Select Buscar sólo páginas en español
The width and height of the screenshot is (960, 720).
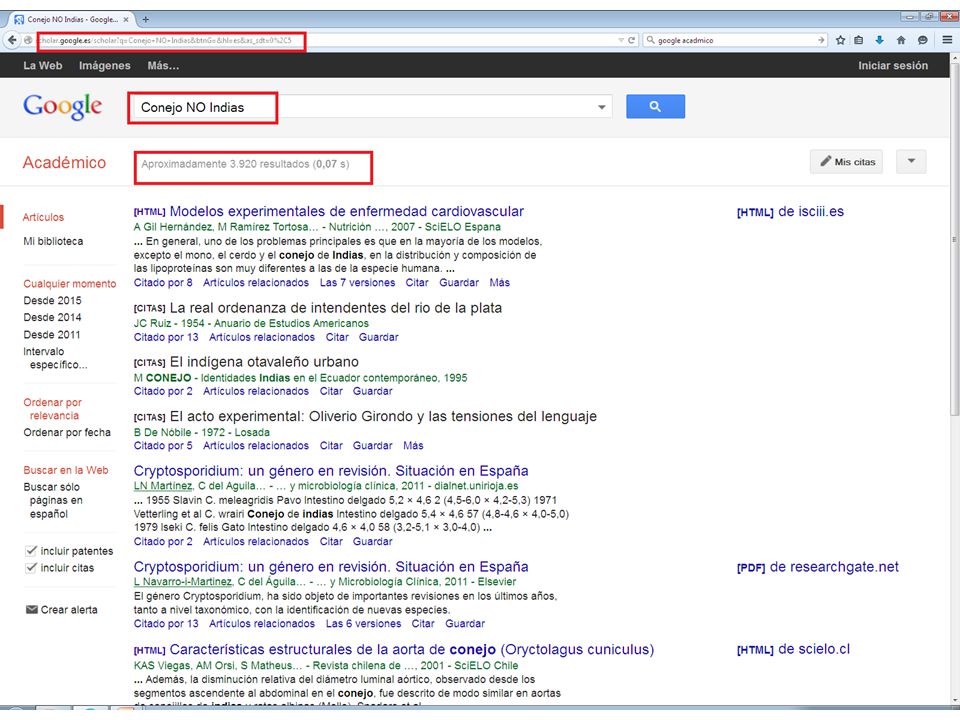click(x=53, y=500)
